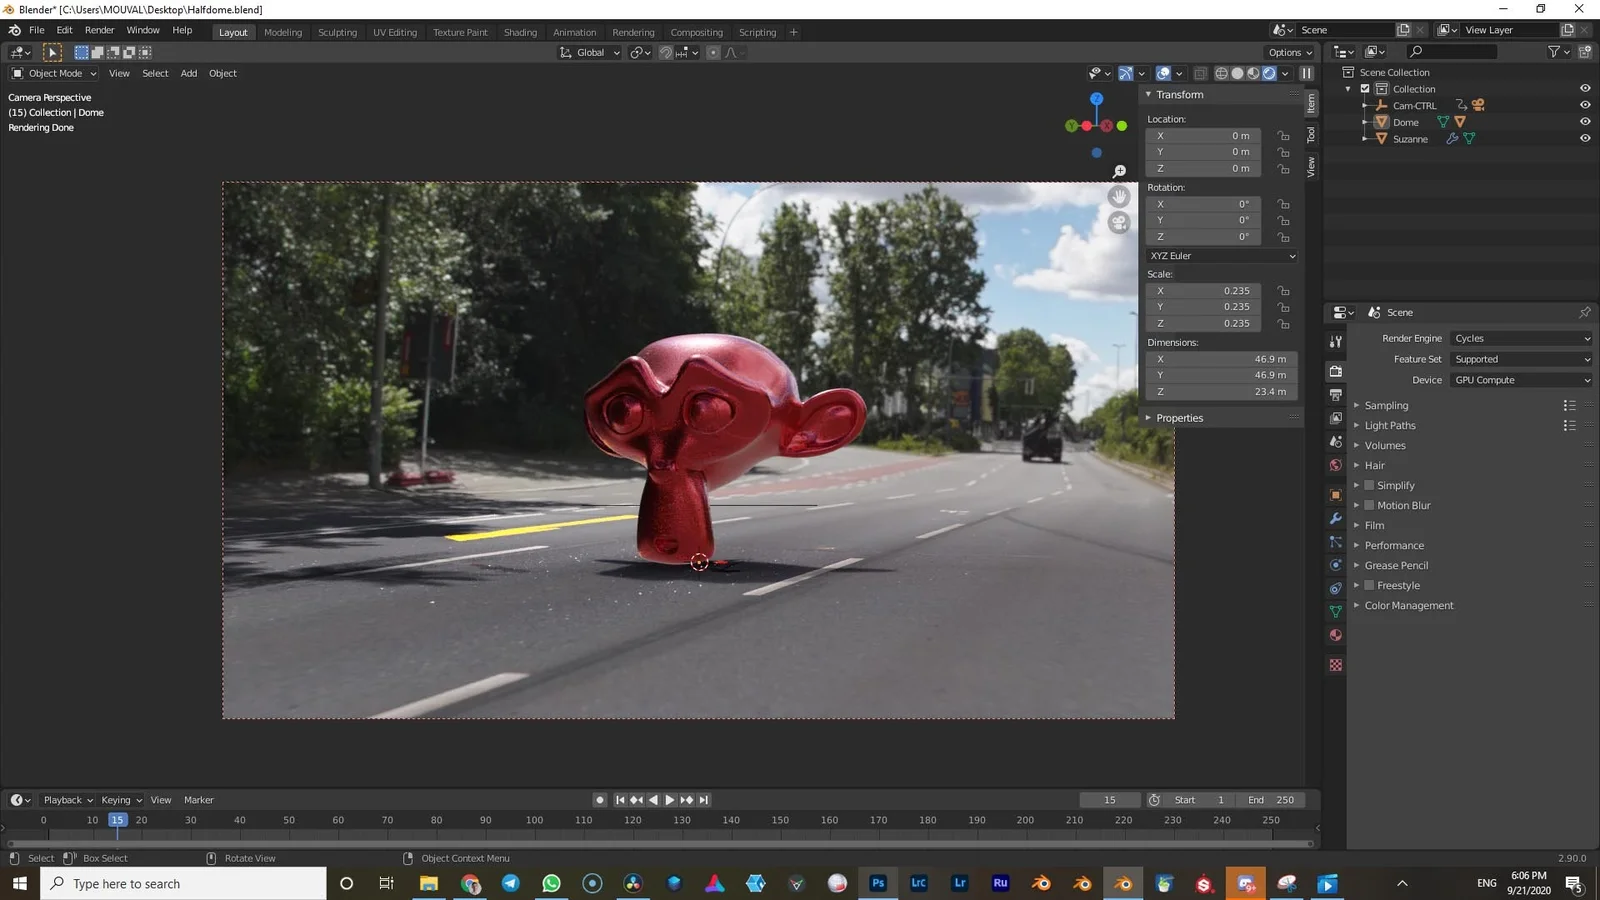The image size is (1600, 900).
Task: Pause the viewport render
Action: coord(1306,73)
